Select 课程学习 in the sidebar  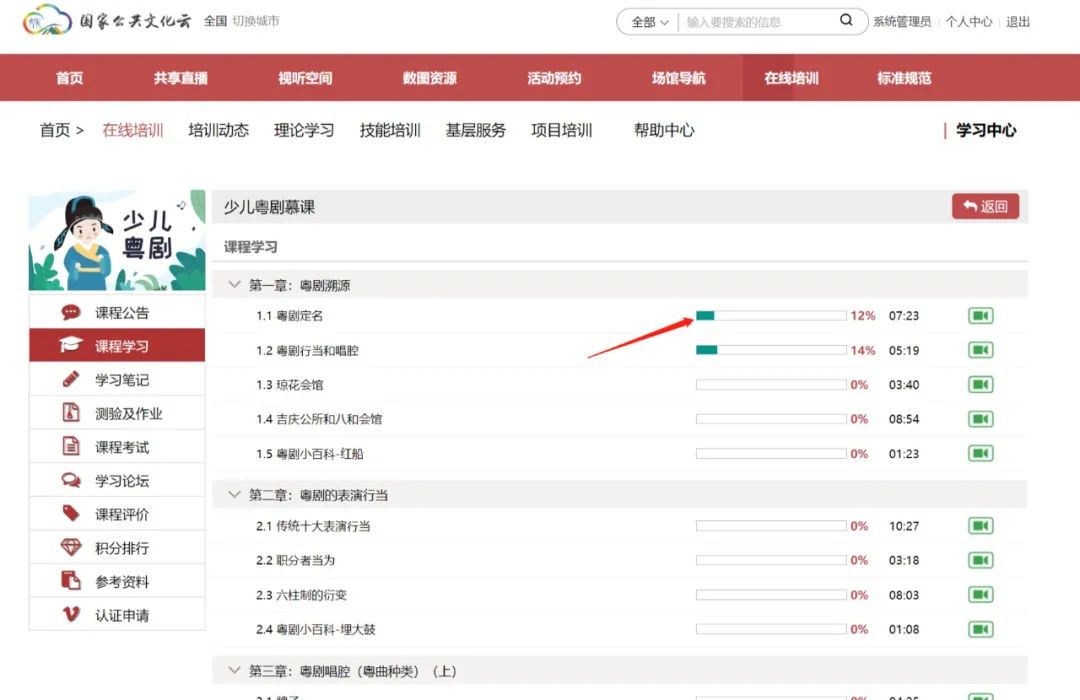point(117,345)
